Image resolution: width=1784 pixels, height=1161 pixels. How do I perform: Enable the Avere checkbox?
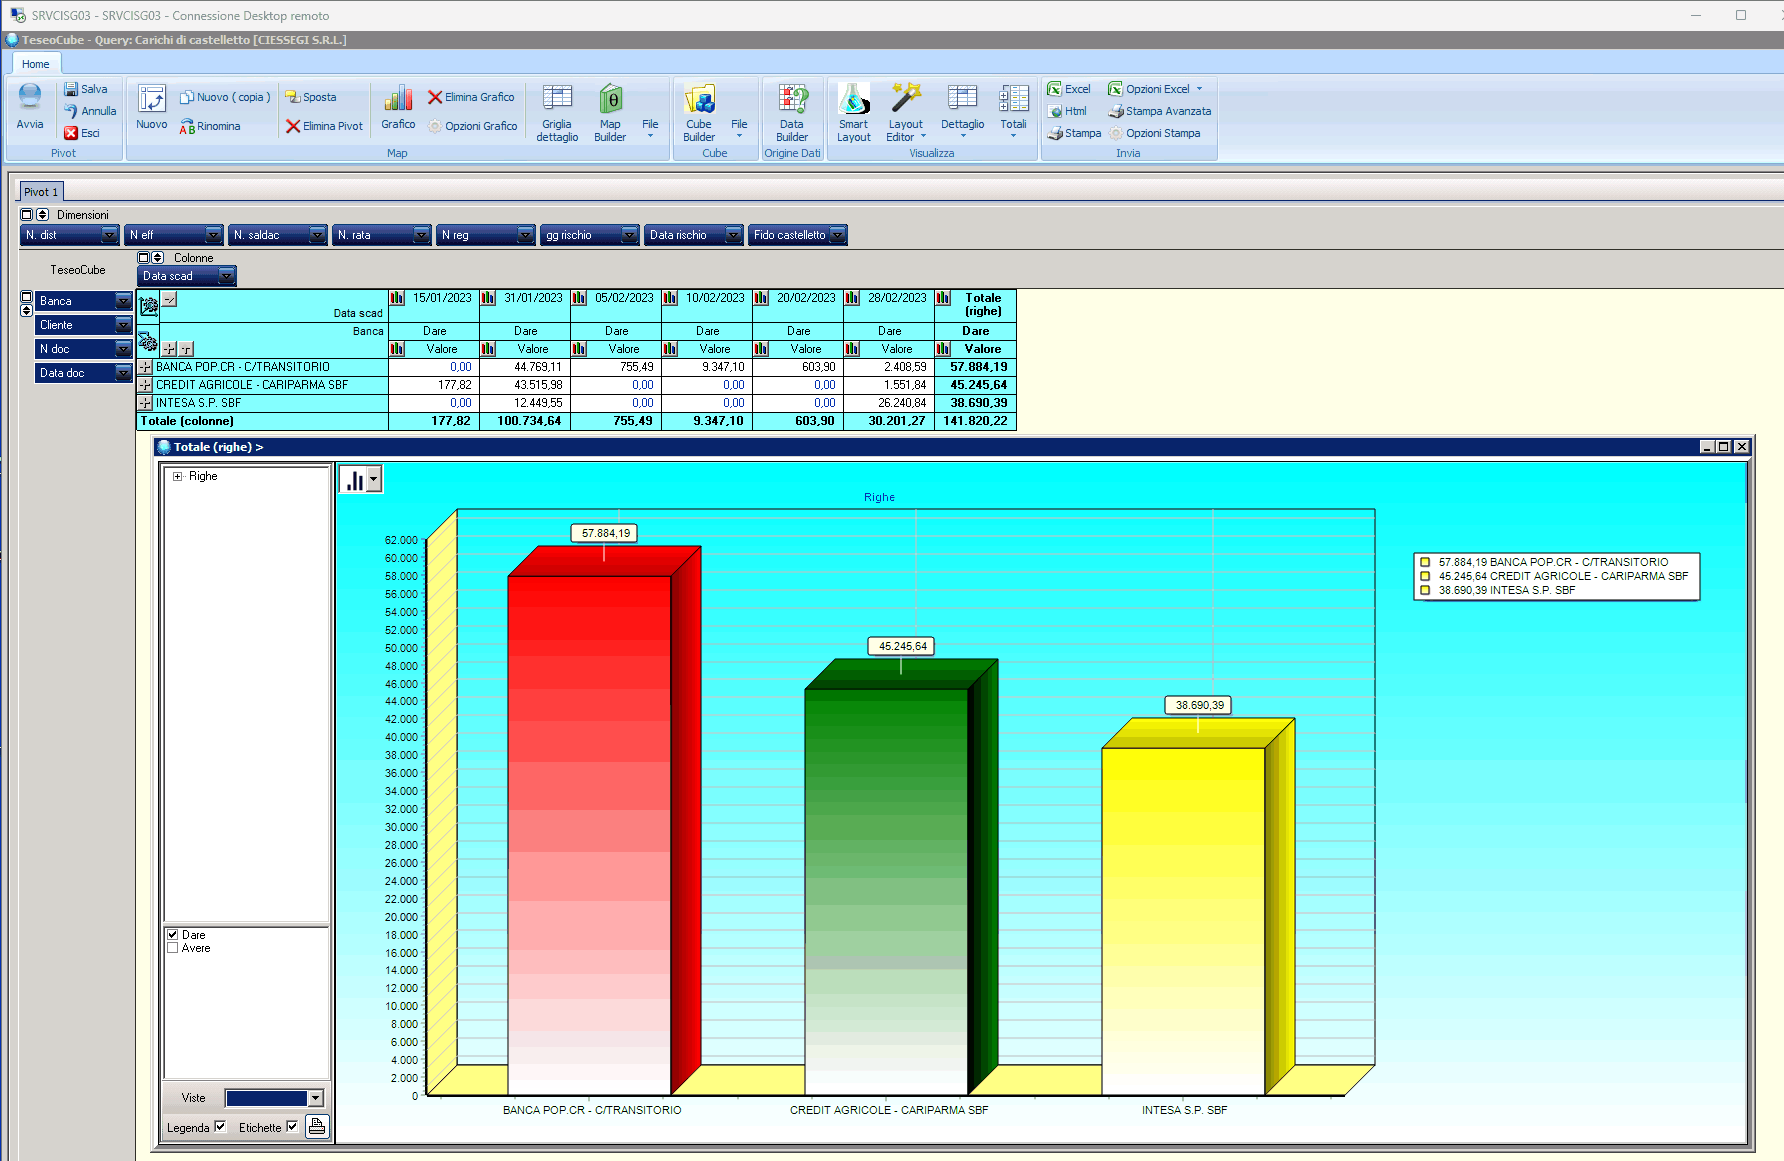(x=173, y=948)
